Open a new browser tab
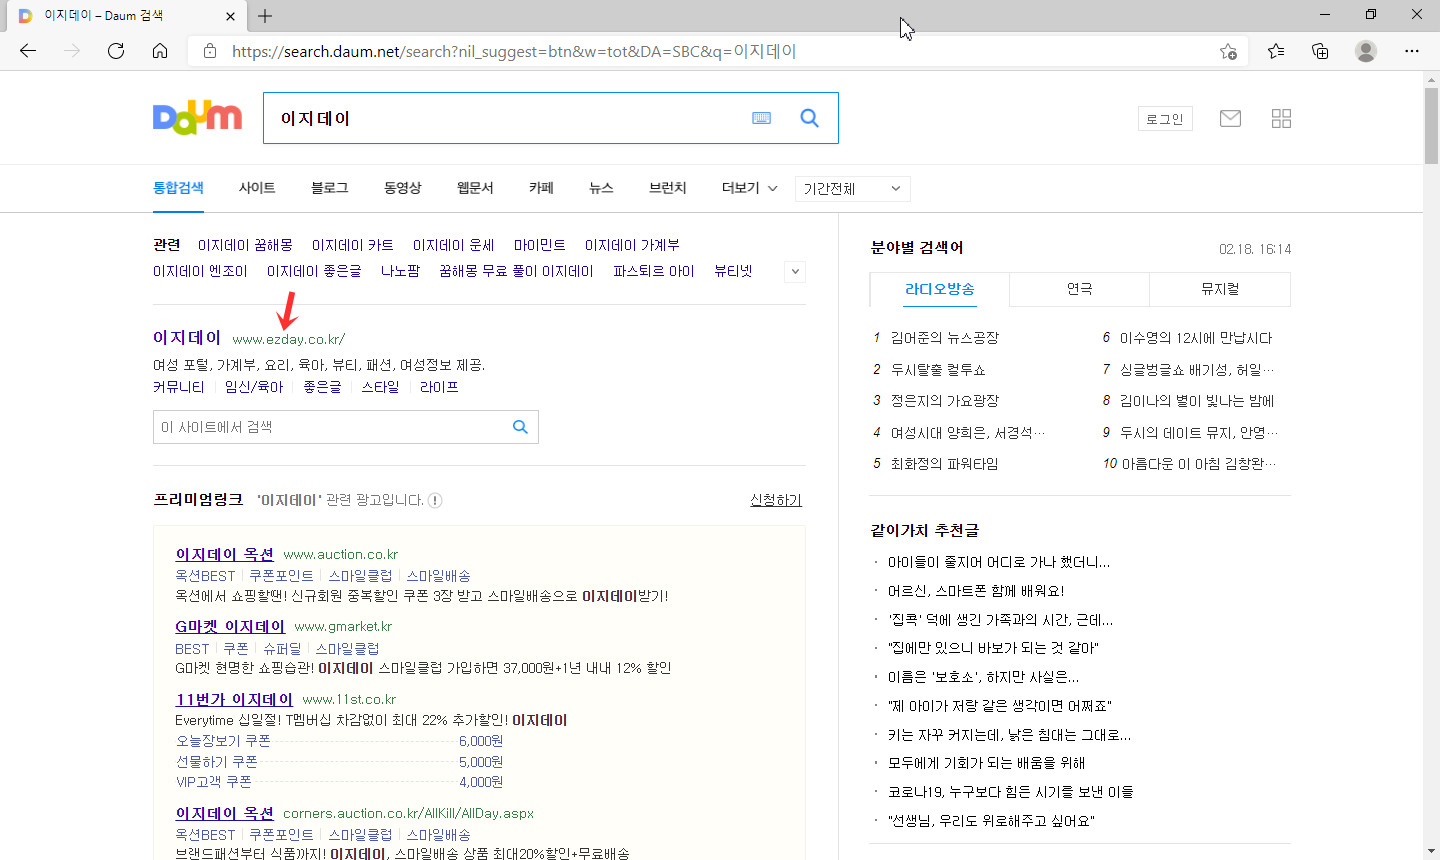 pyautogui.click(x=265, y=16)
